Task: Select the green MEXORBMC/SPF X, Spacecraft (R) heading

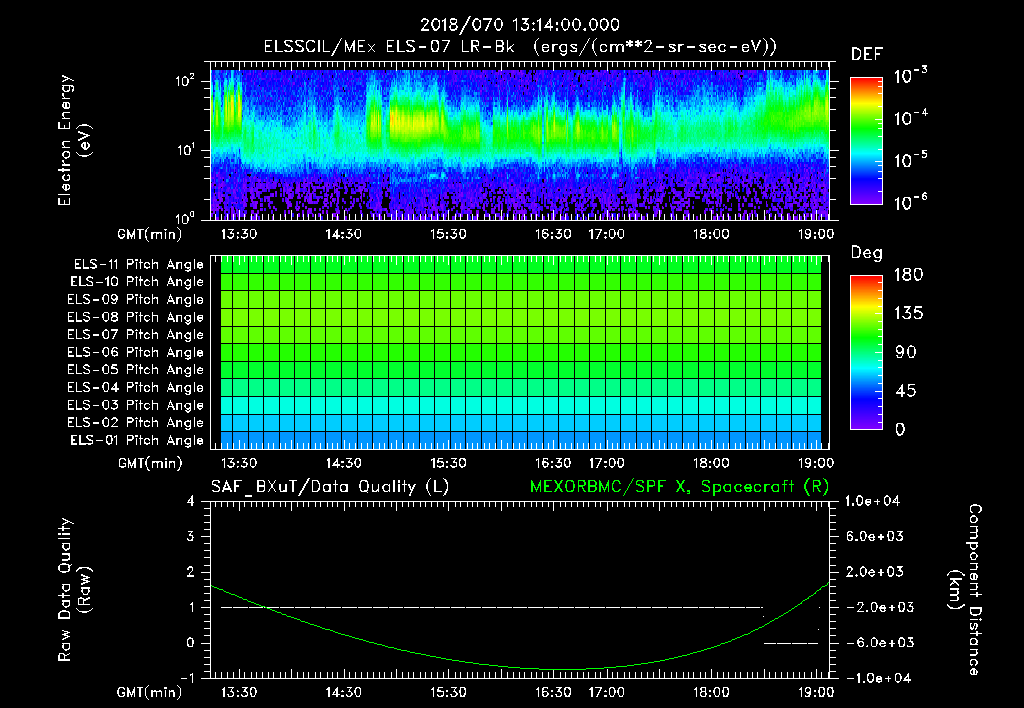Action: click(679, 487)
